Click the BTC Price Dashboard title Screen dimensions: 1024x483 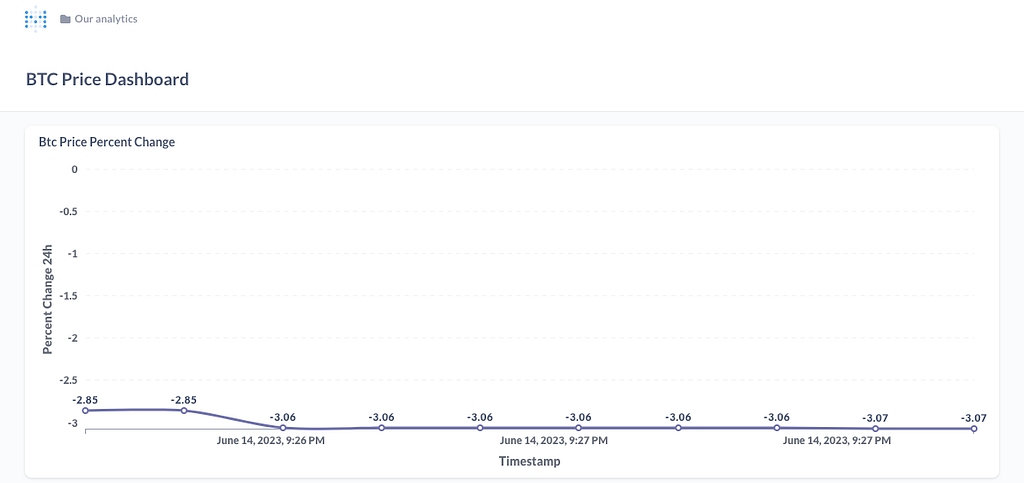(108, 80)
